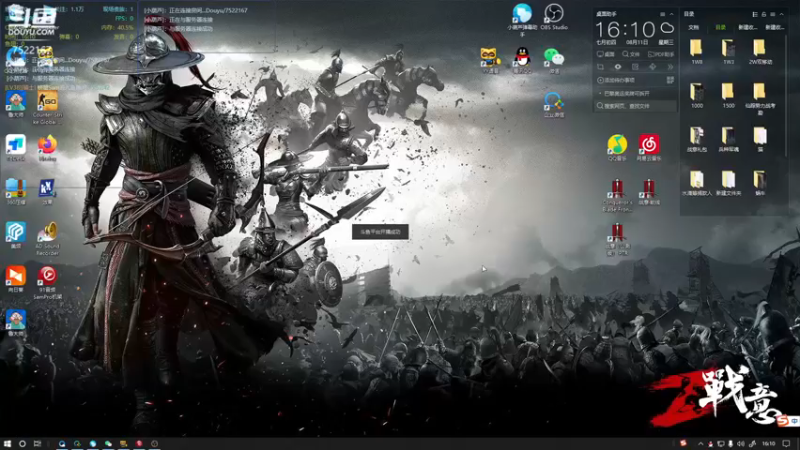Image resolution: width=800 pixels, height=450 pixels.
Task: Open Cortana circle on the taskbar
Action: (x=22, y=444)
